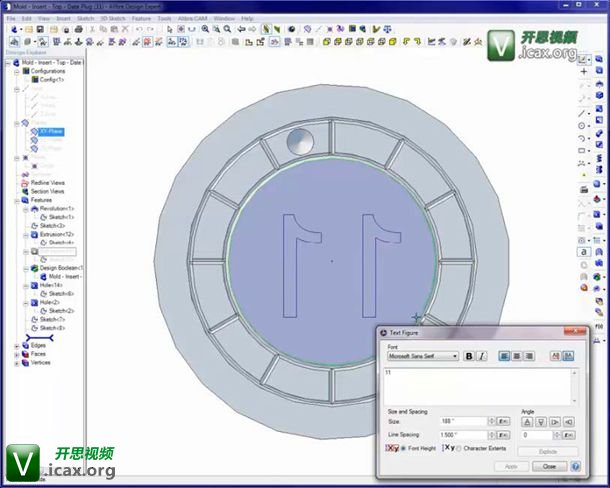
Task: Select the XY-Plane item in tree
Action: pos(50,132)
